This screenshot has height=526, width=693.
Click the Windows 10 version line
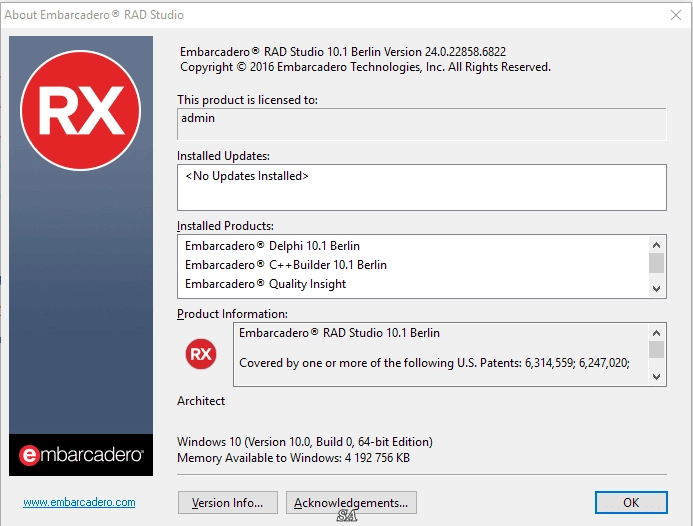tap(305, 442)
